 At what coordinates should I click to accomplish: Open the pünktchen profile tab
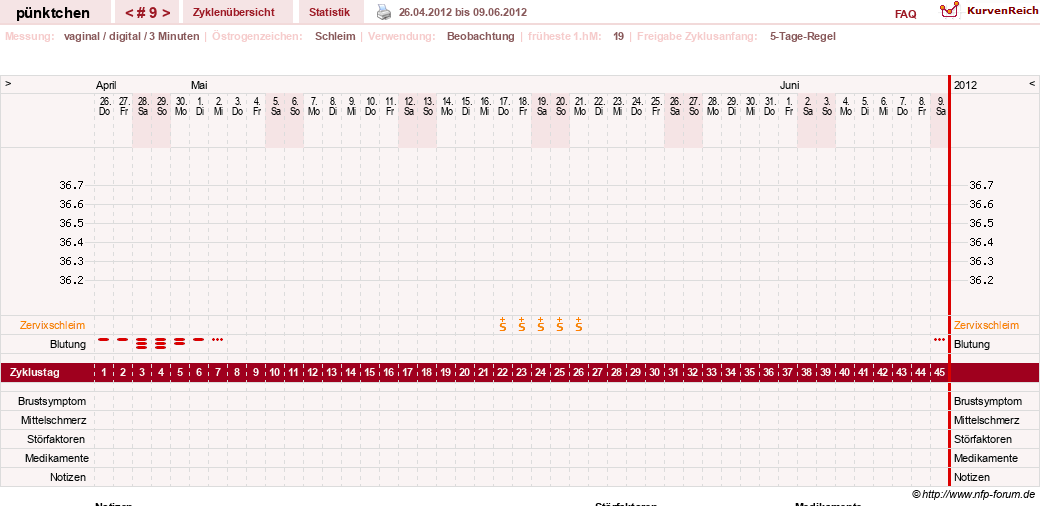click(x=53, y=13)
